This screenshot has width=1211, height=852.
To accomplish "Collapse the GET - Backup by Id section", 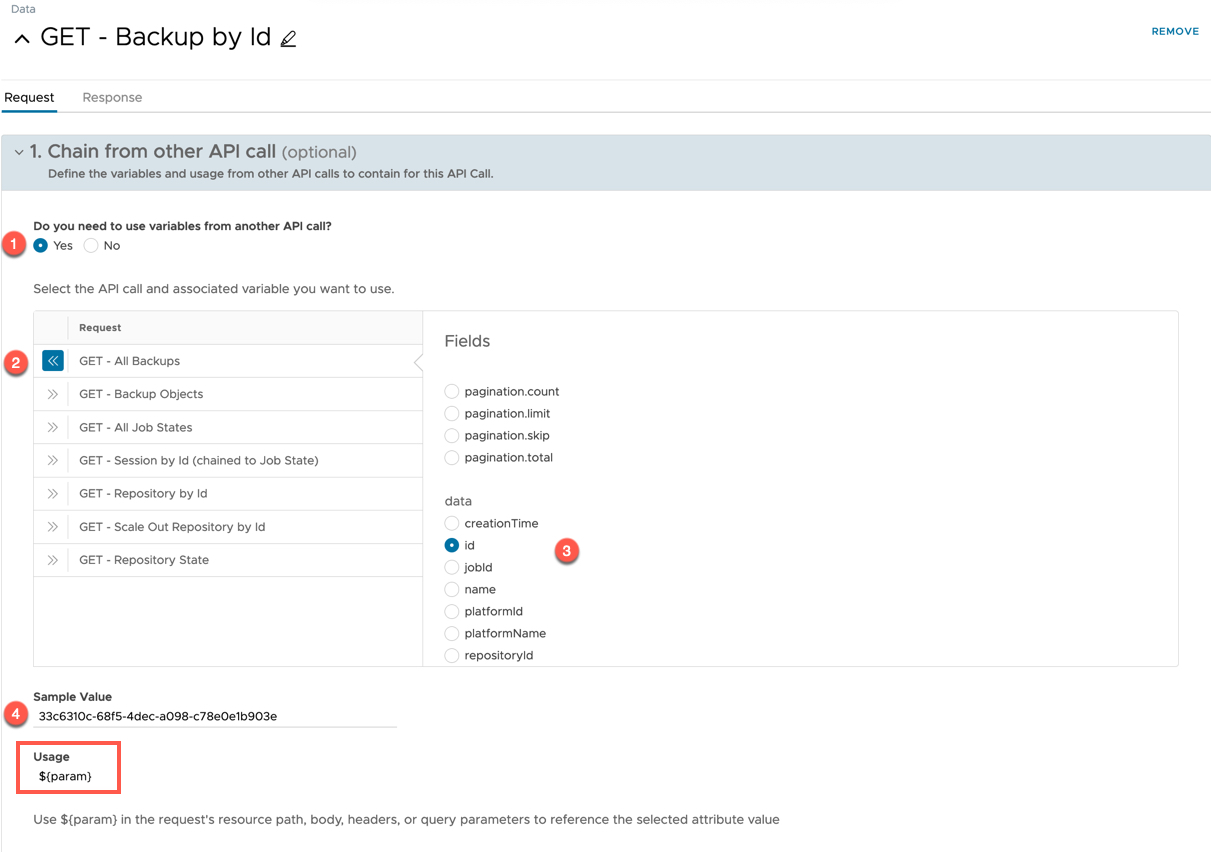I will (x=22, y=40).
